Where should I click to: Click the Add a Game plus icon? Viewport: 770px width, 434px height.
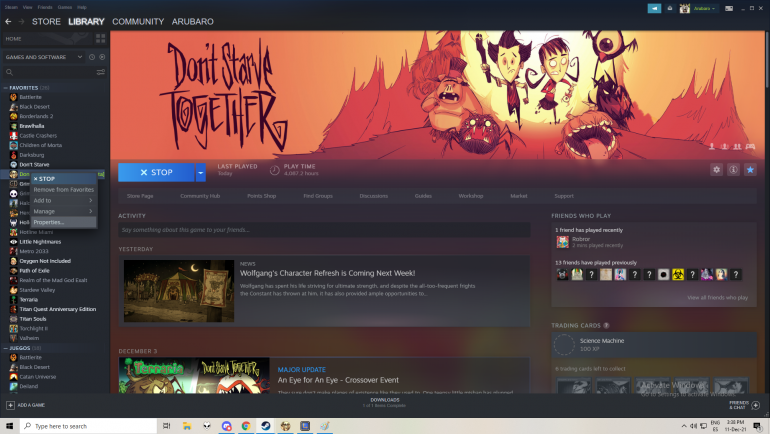10,405
